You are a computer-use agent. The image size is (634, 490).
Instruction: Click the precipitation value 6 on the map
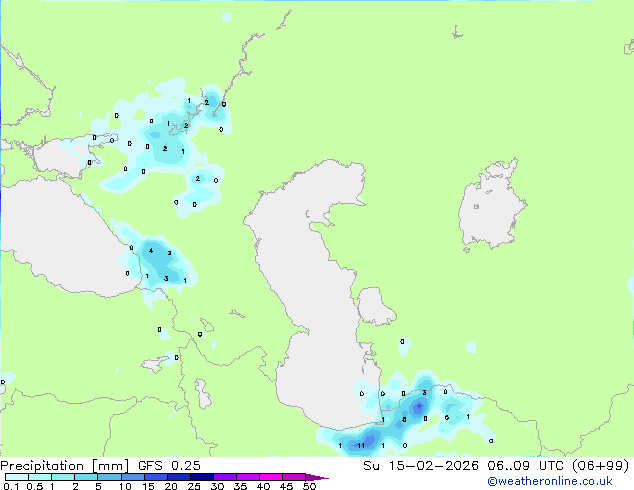pyautogui.click(x=446, y=418)
